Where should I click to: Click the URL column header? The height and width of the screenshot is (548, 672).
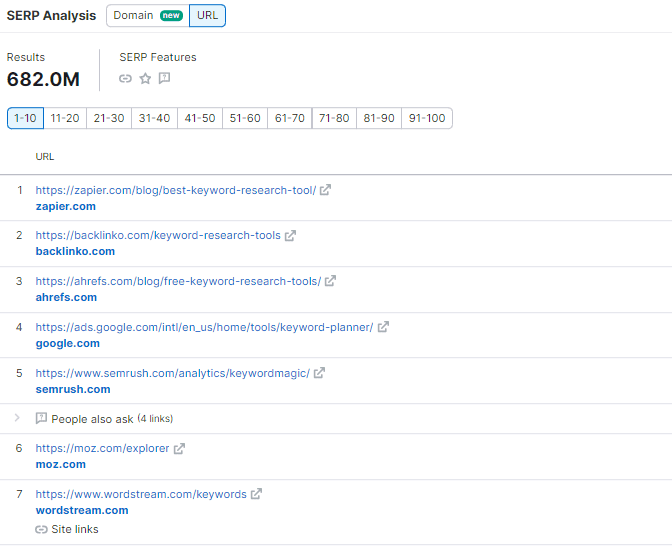point(45,157)
